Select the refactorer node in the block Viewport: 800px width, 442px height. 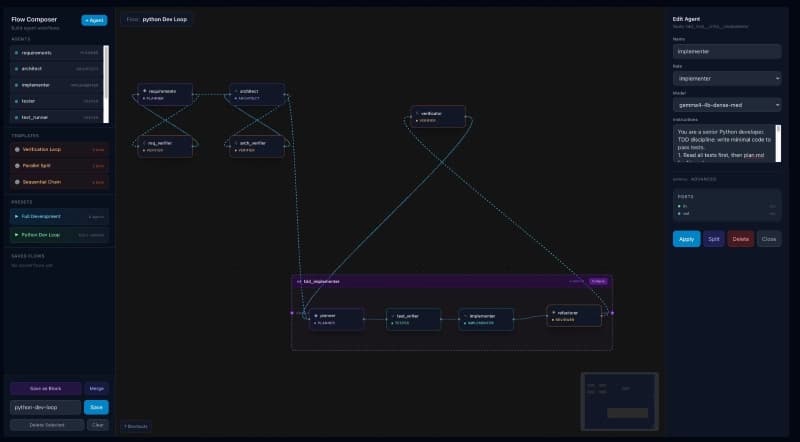tap(574, 316)
